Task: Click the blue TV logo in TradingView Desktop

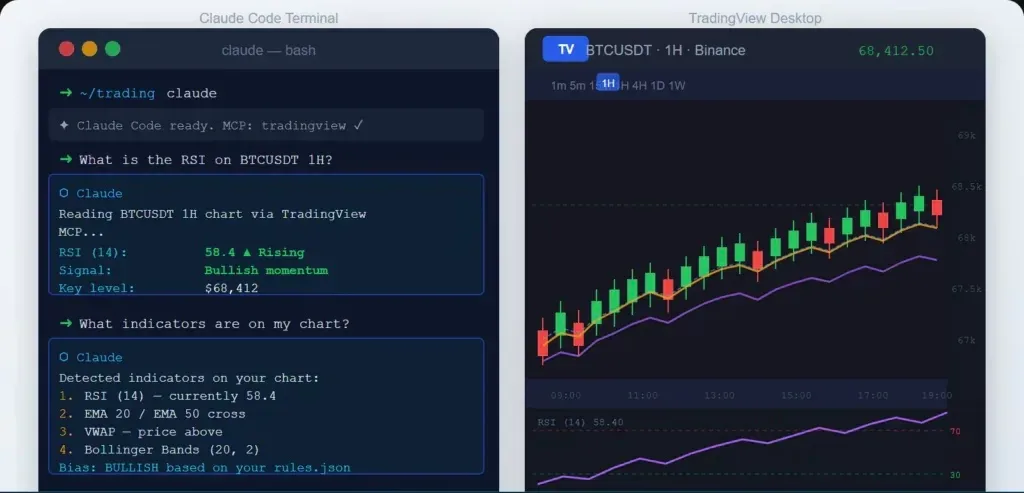Action: click(566, 50)
